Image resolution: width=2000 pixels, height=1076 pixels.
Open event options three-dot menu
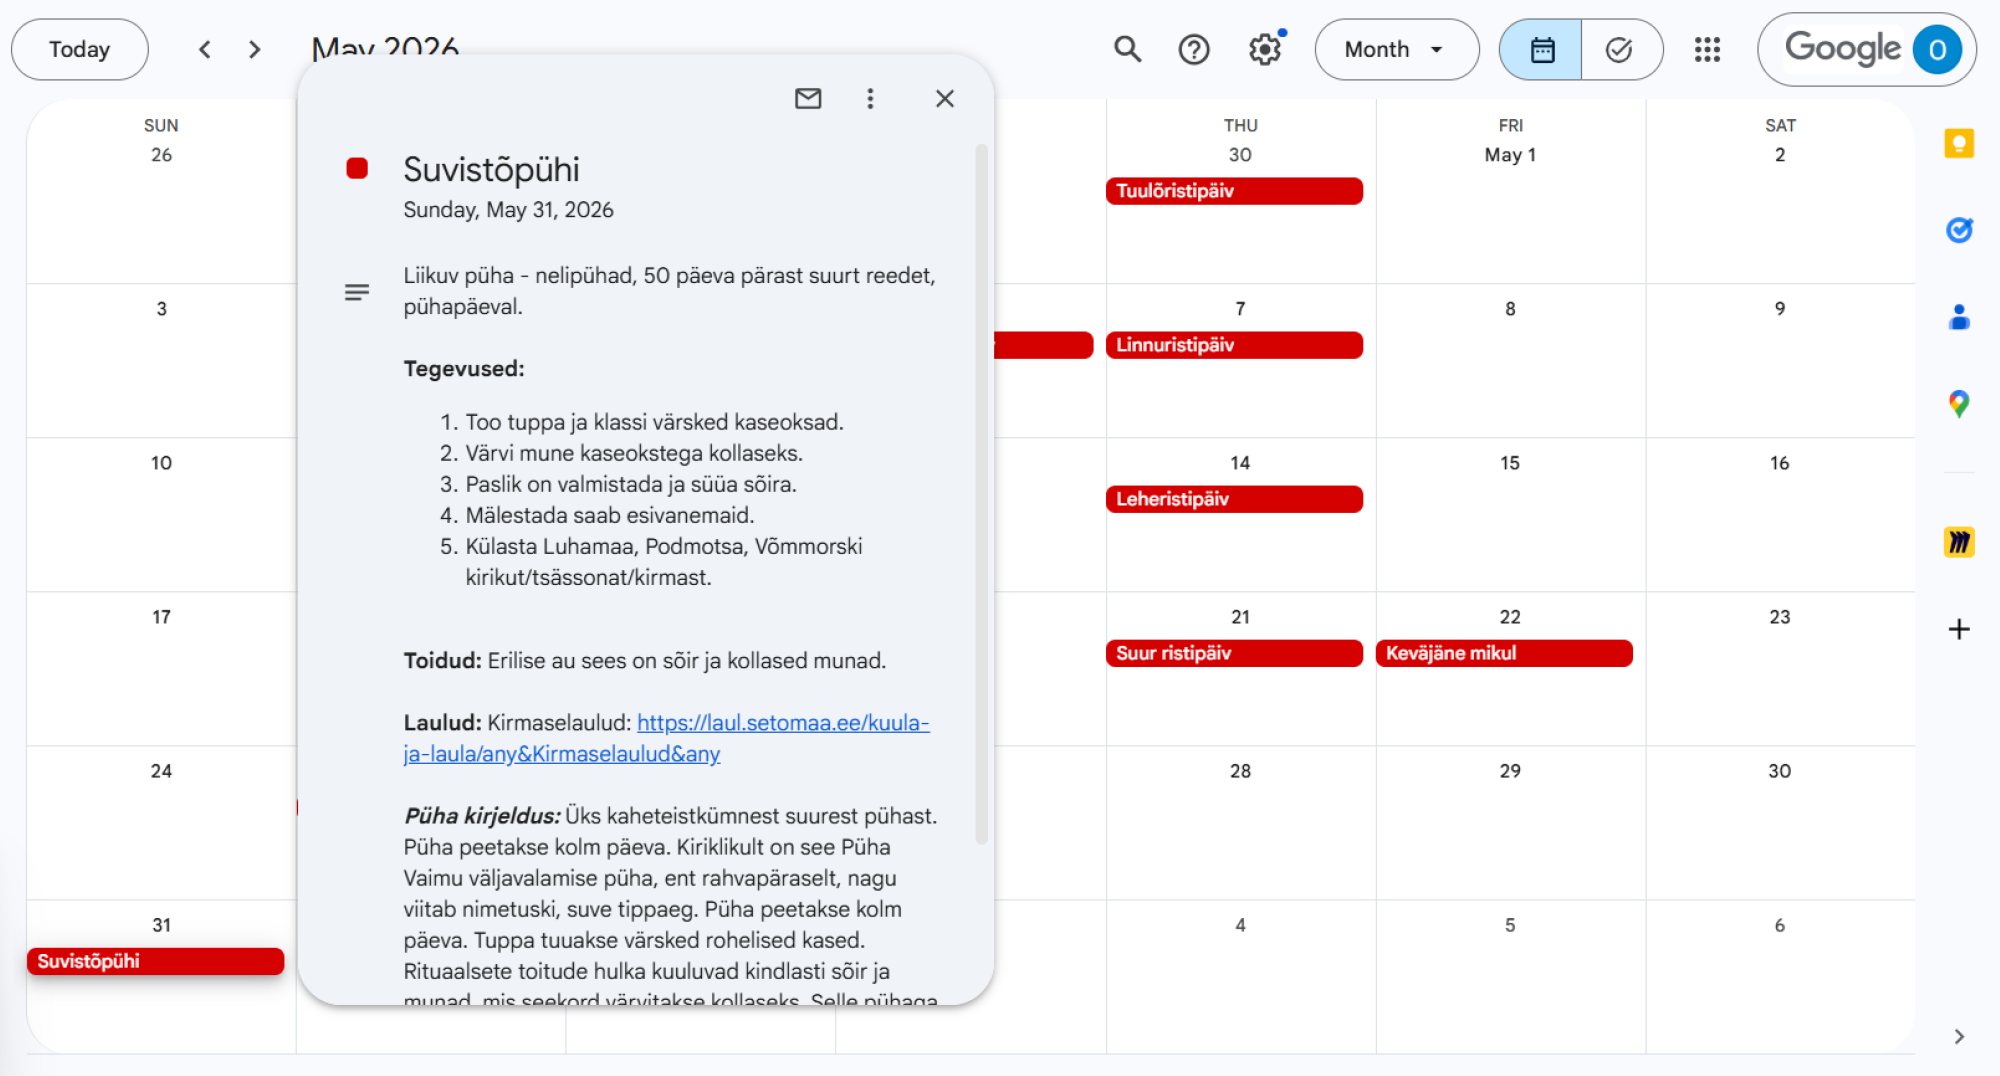pos(870,98)
